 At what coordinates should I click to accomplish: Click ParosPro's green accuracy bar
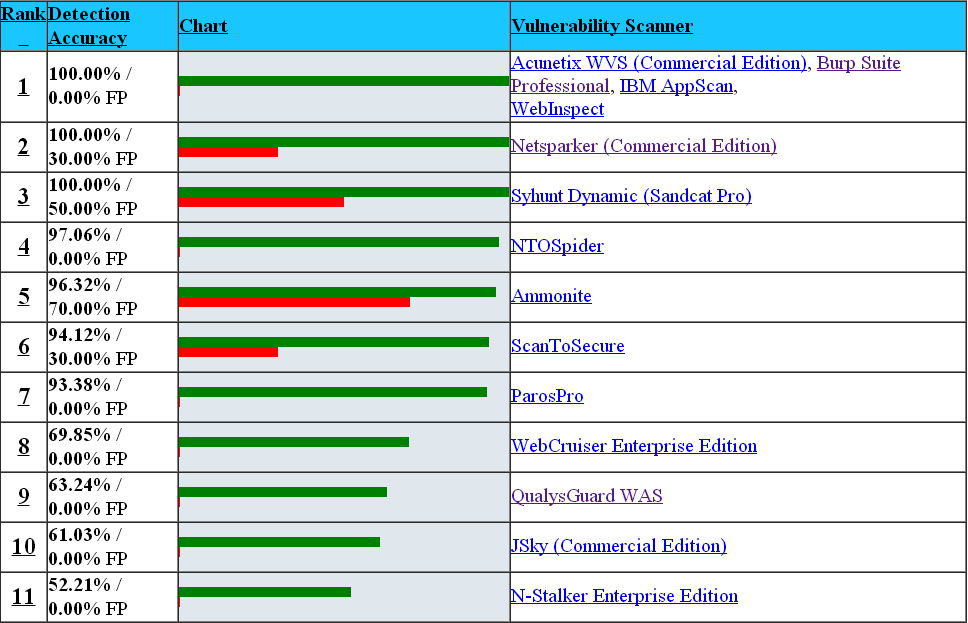coord(333,392)
